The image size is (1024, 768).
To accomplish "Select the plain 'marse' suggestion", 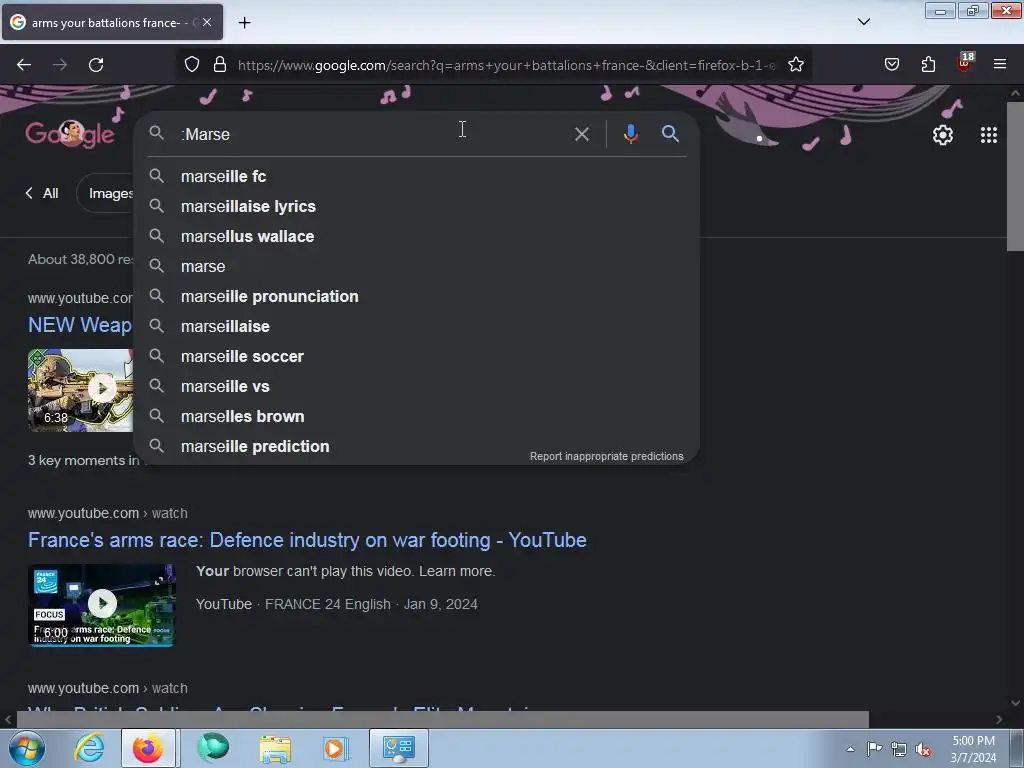I will (x=417, y=266).
